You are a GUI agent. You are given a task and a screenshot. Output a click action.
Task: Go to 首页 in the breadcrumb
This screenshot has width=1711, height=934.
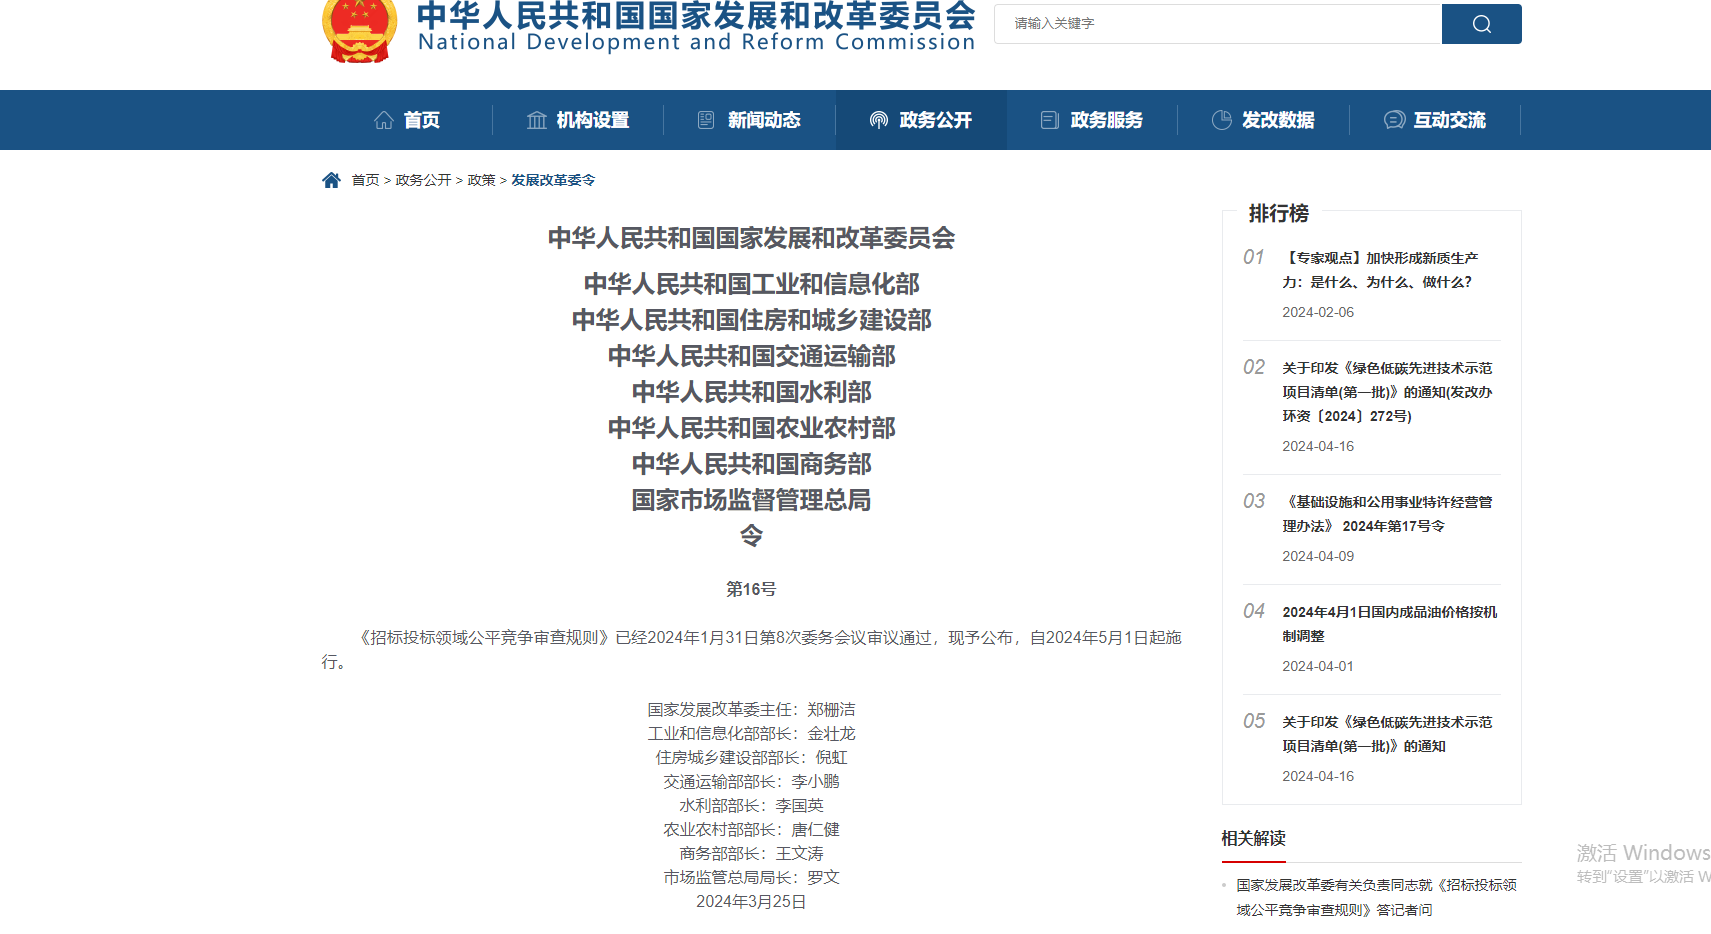[x=365, y=180]
